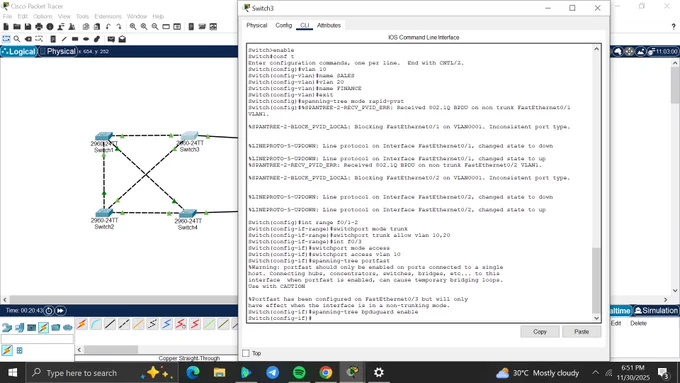Screen dimensions: 680x383
Task: Pick the Fiber orange cable
Action: point(138,324)
